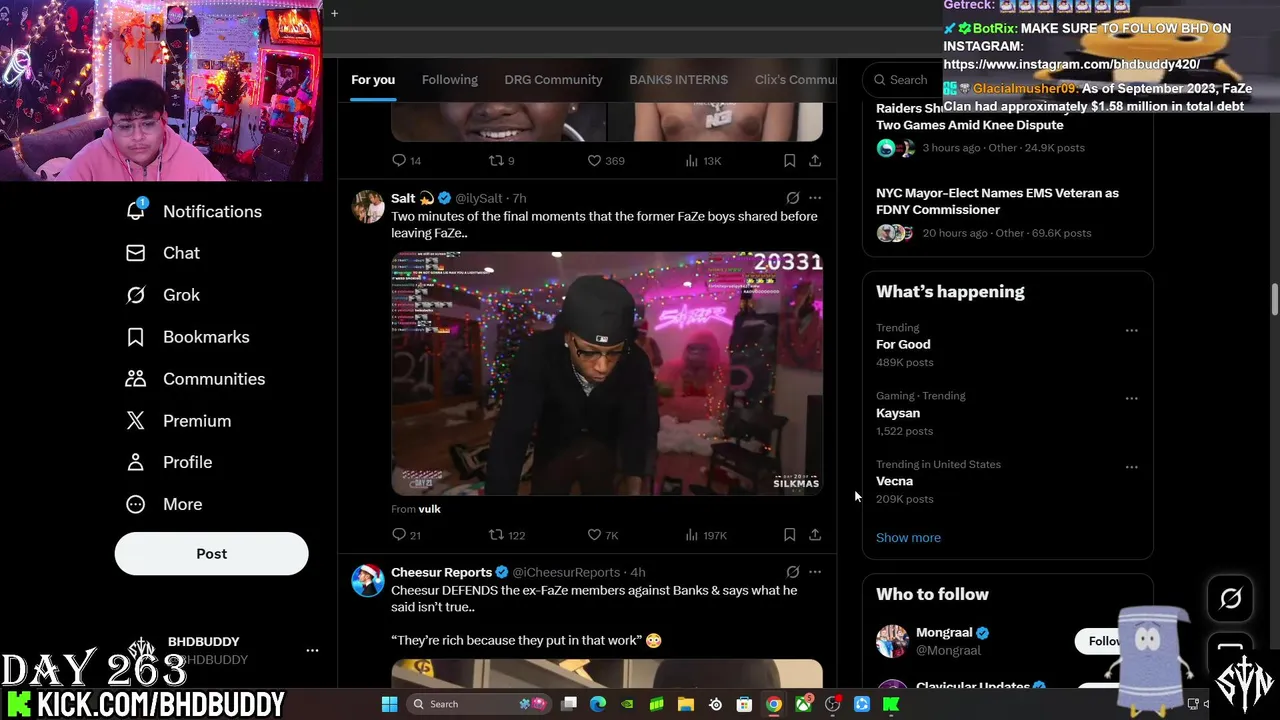View analytics for Salt's post 197K views
1280x720 pixels.
705,535
